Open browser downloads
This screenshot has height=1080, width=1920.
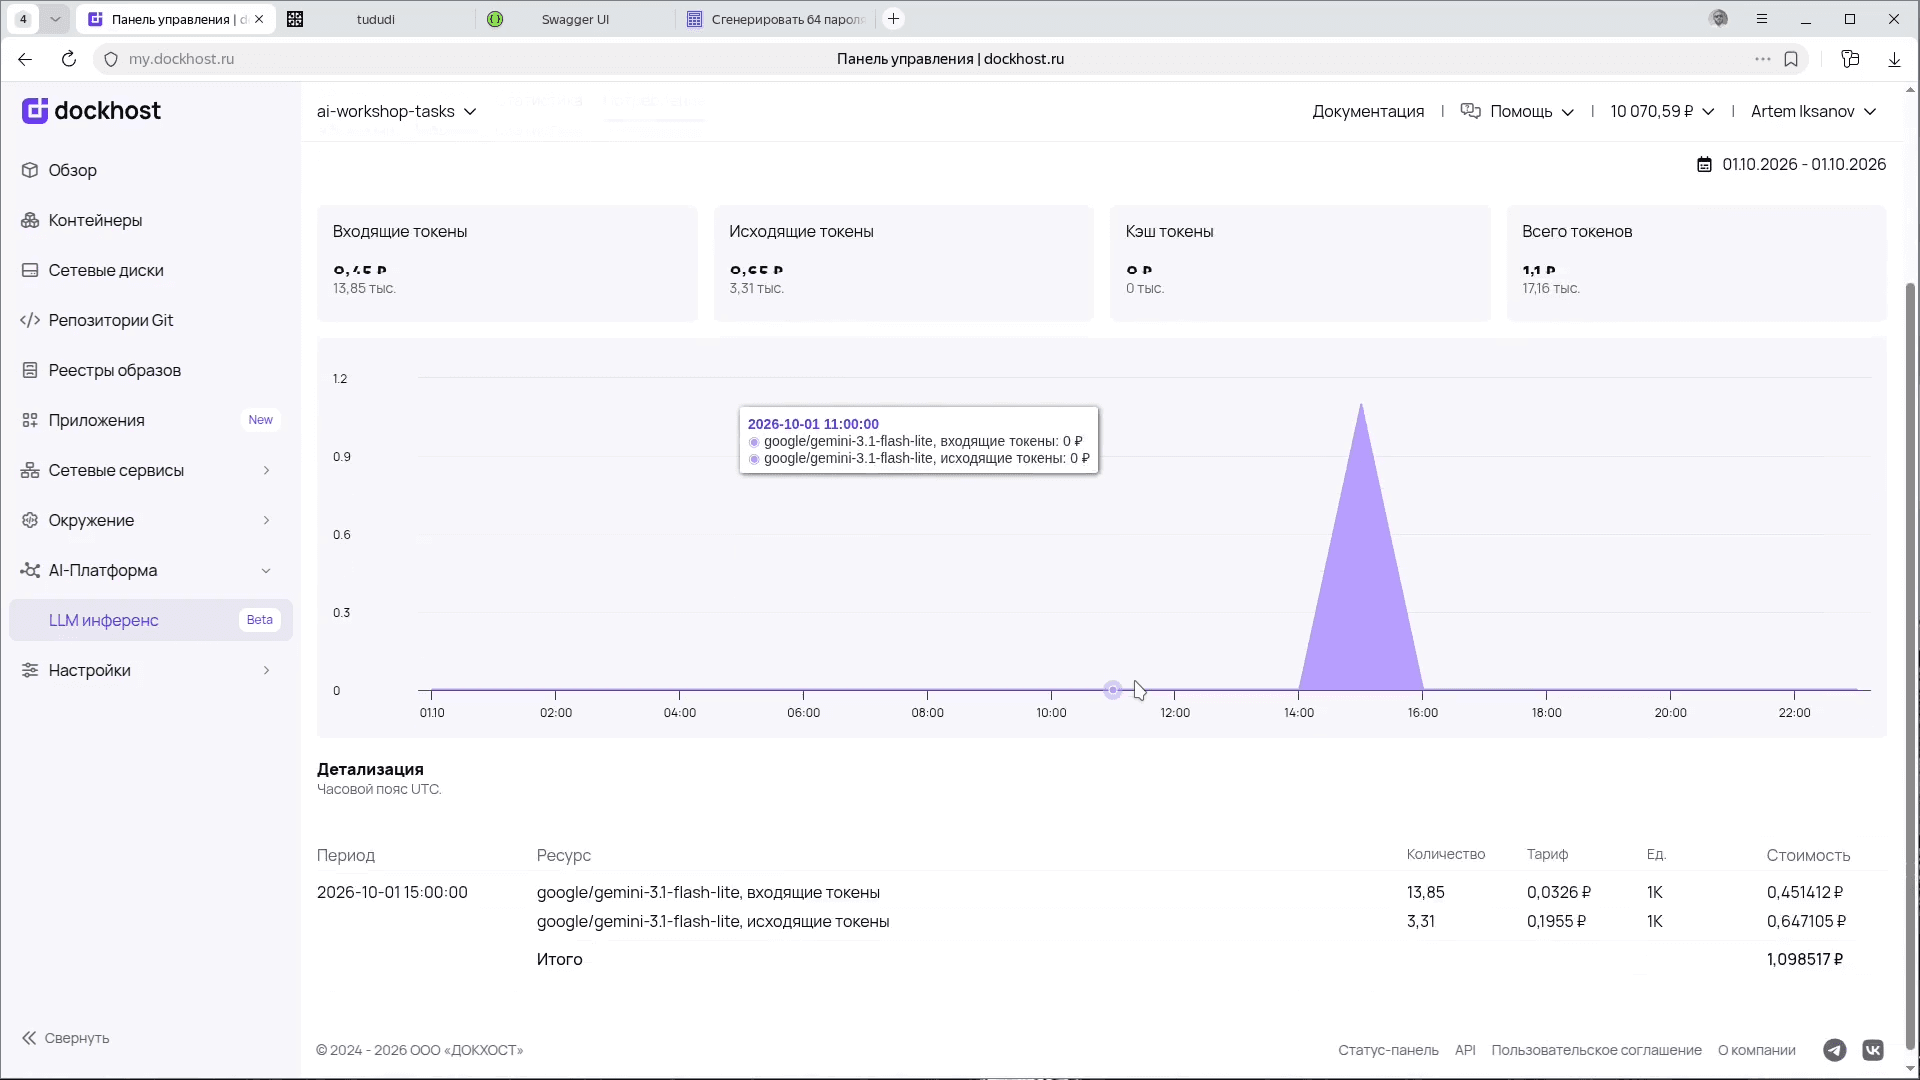(x=1894, y=59)
